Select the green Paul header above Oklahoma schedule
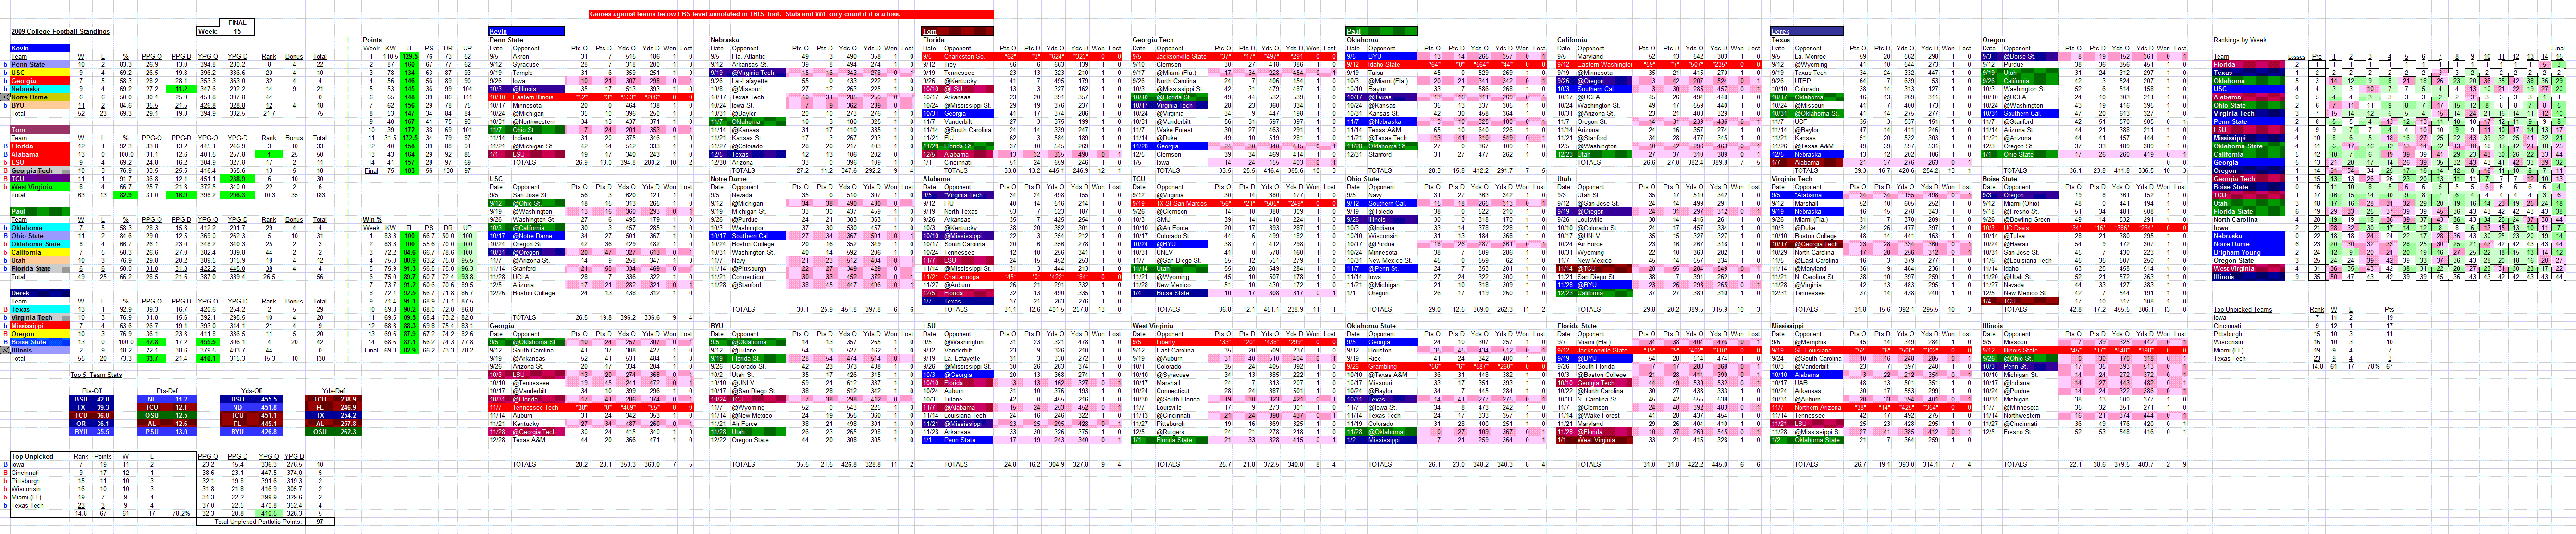The width and height of the screenshot is (2576, 534). pyautogui.click(x=1381, y=31)
